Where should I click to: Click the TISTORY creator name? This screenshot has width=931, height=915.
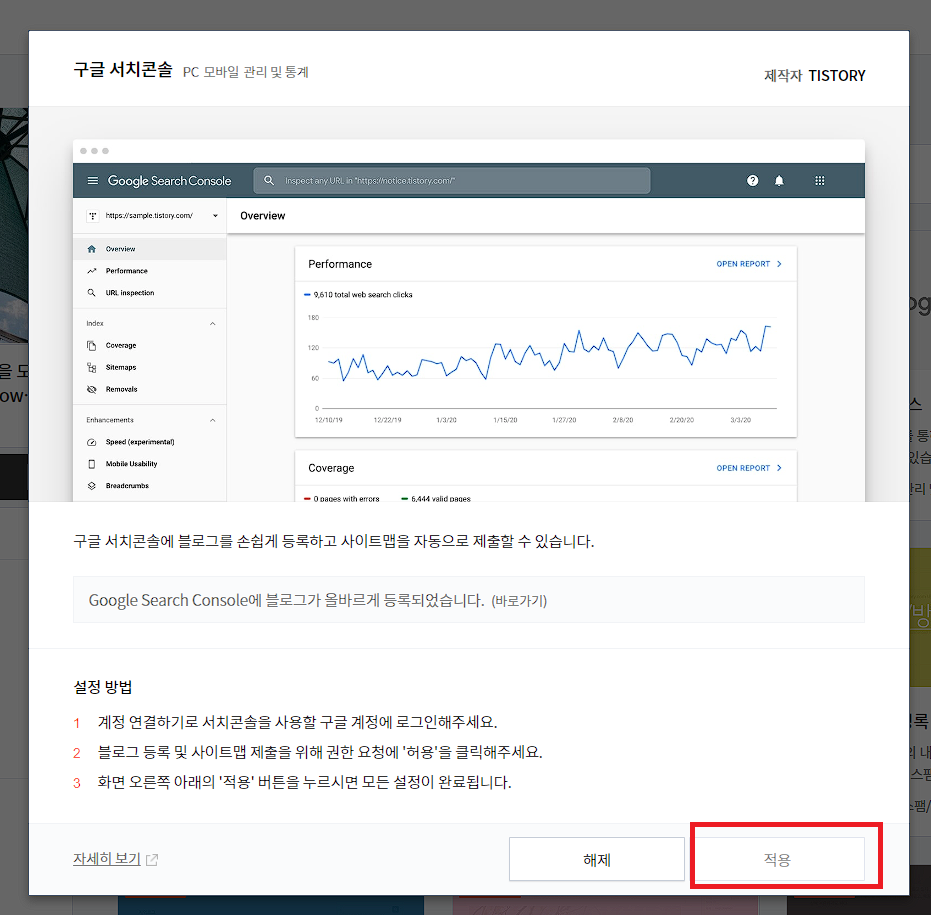[837, 76]
